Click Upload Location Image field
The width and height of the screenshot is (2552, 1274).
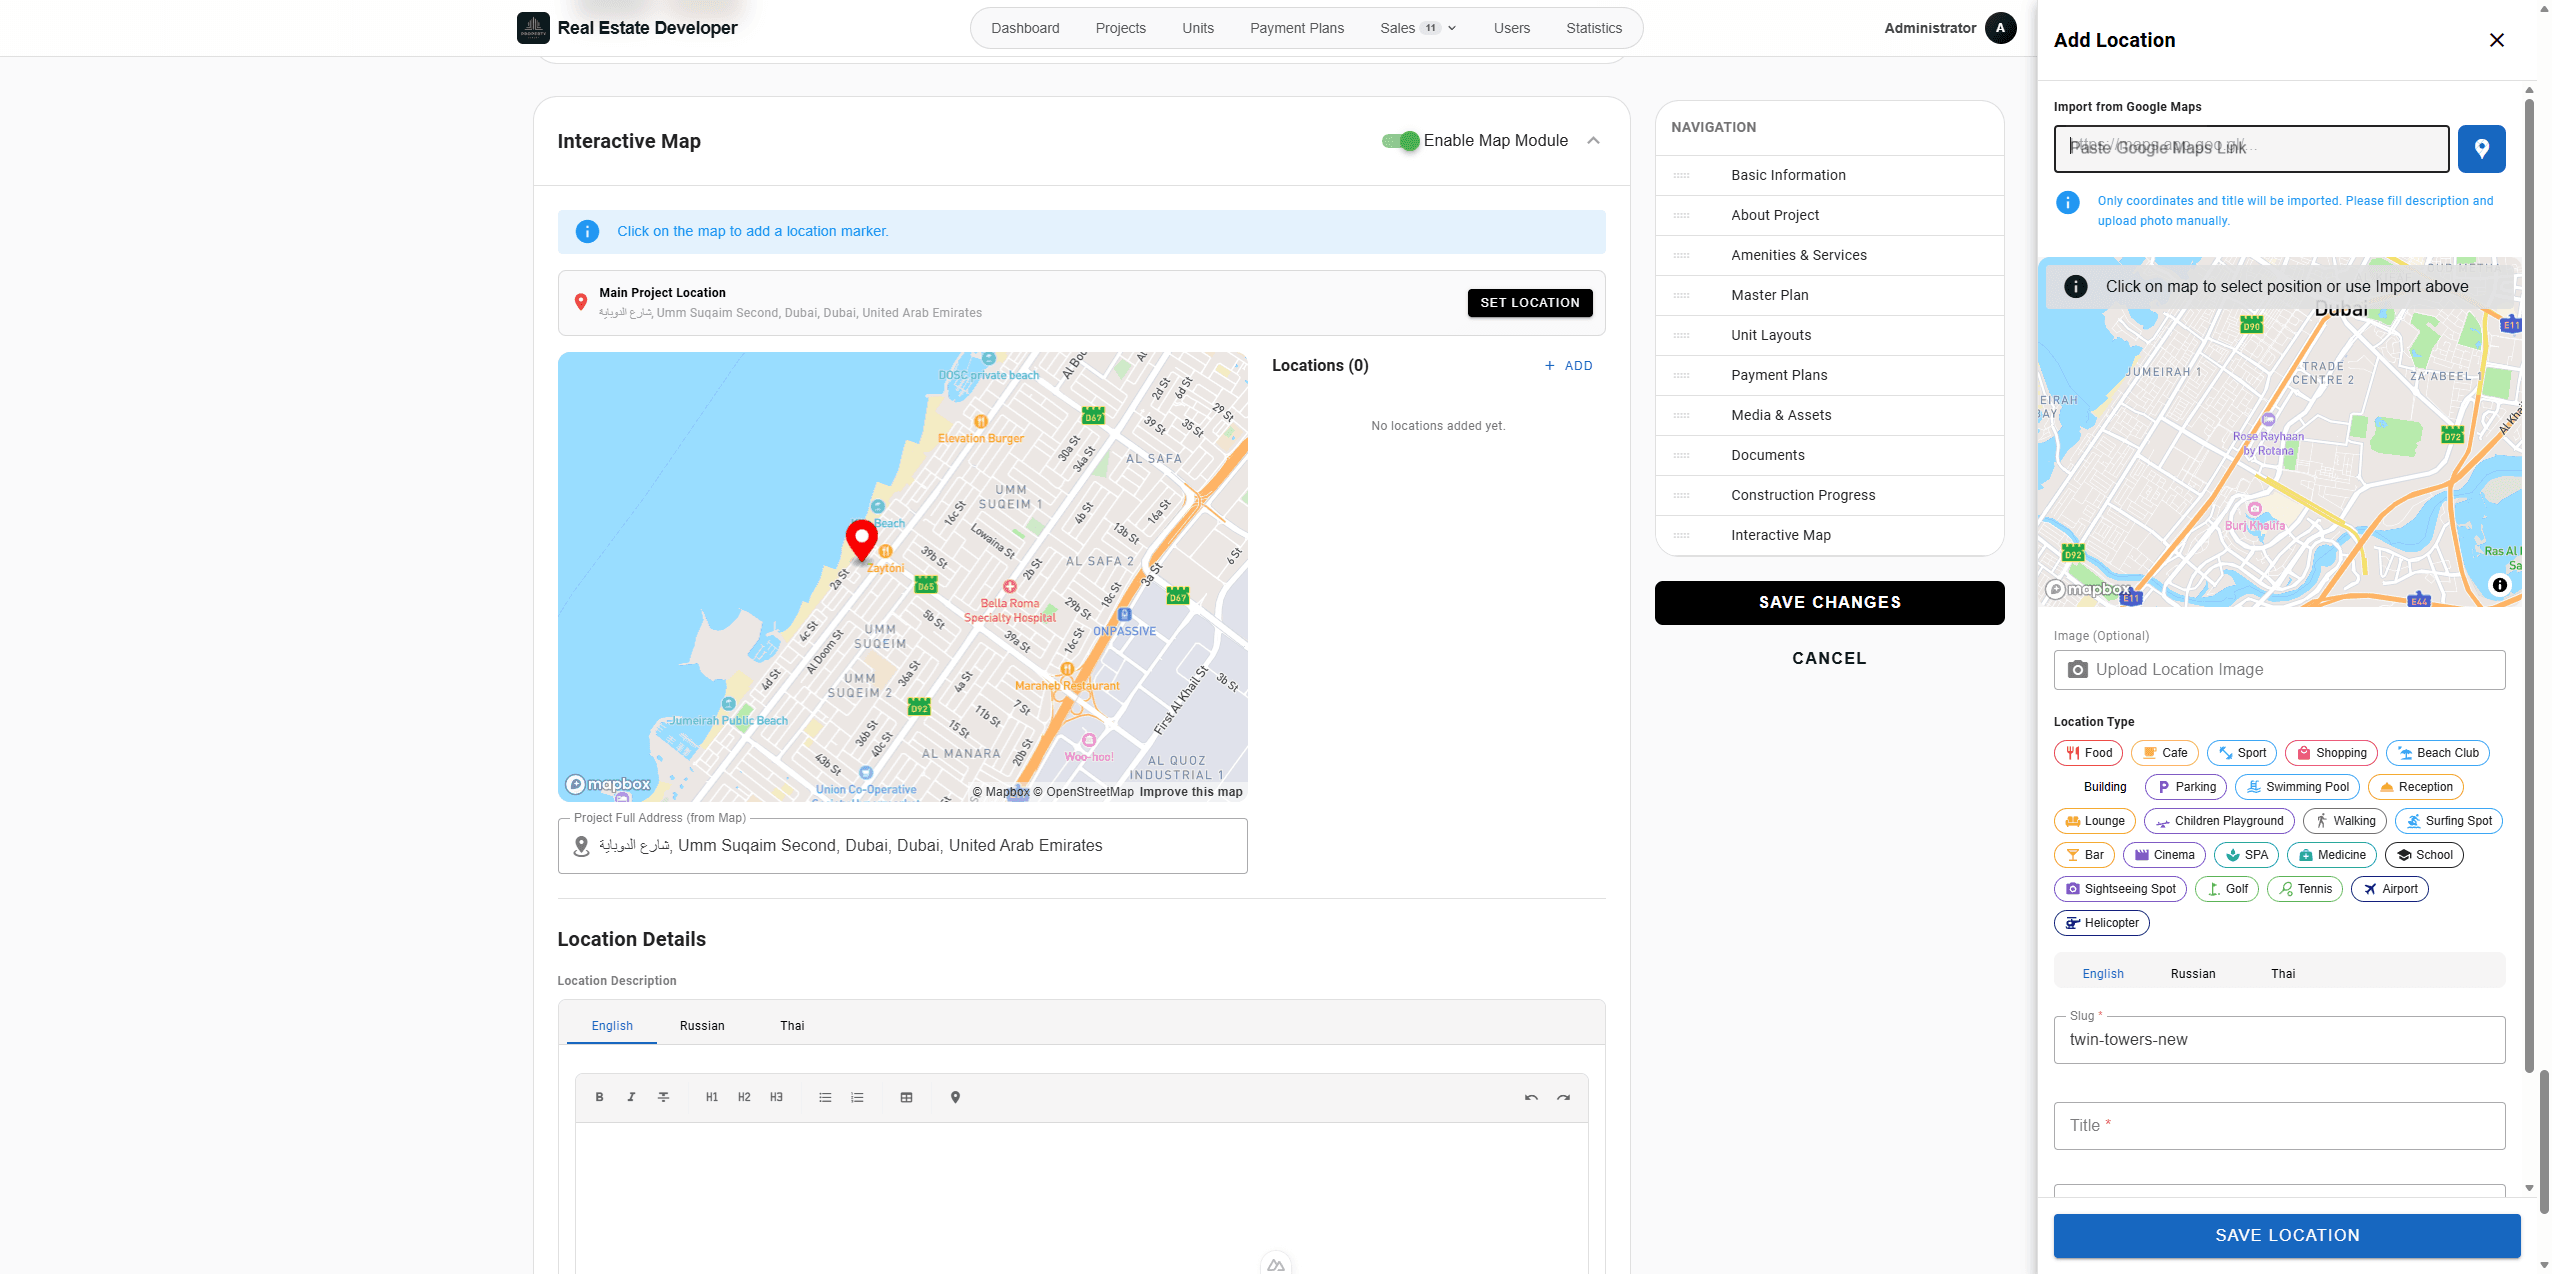(x=2279, y=670)
